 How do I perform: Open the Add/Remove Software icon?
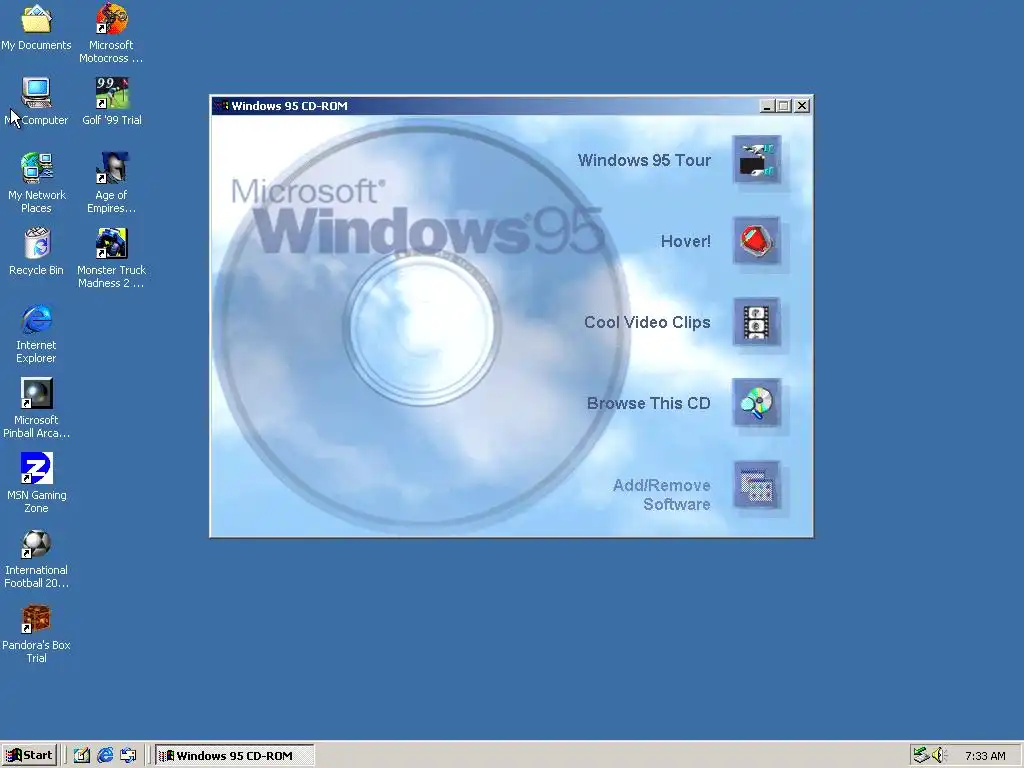[x=756, y=485]
